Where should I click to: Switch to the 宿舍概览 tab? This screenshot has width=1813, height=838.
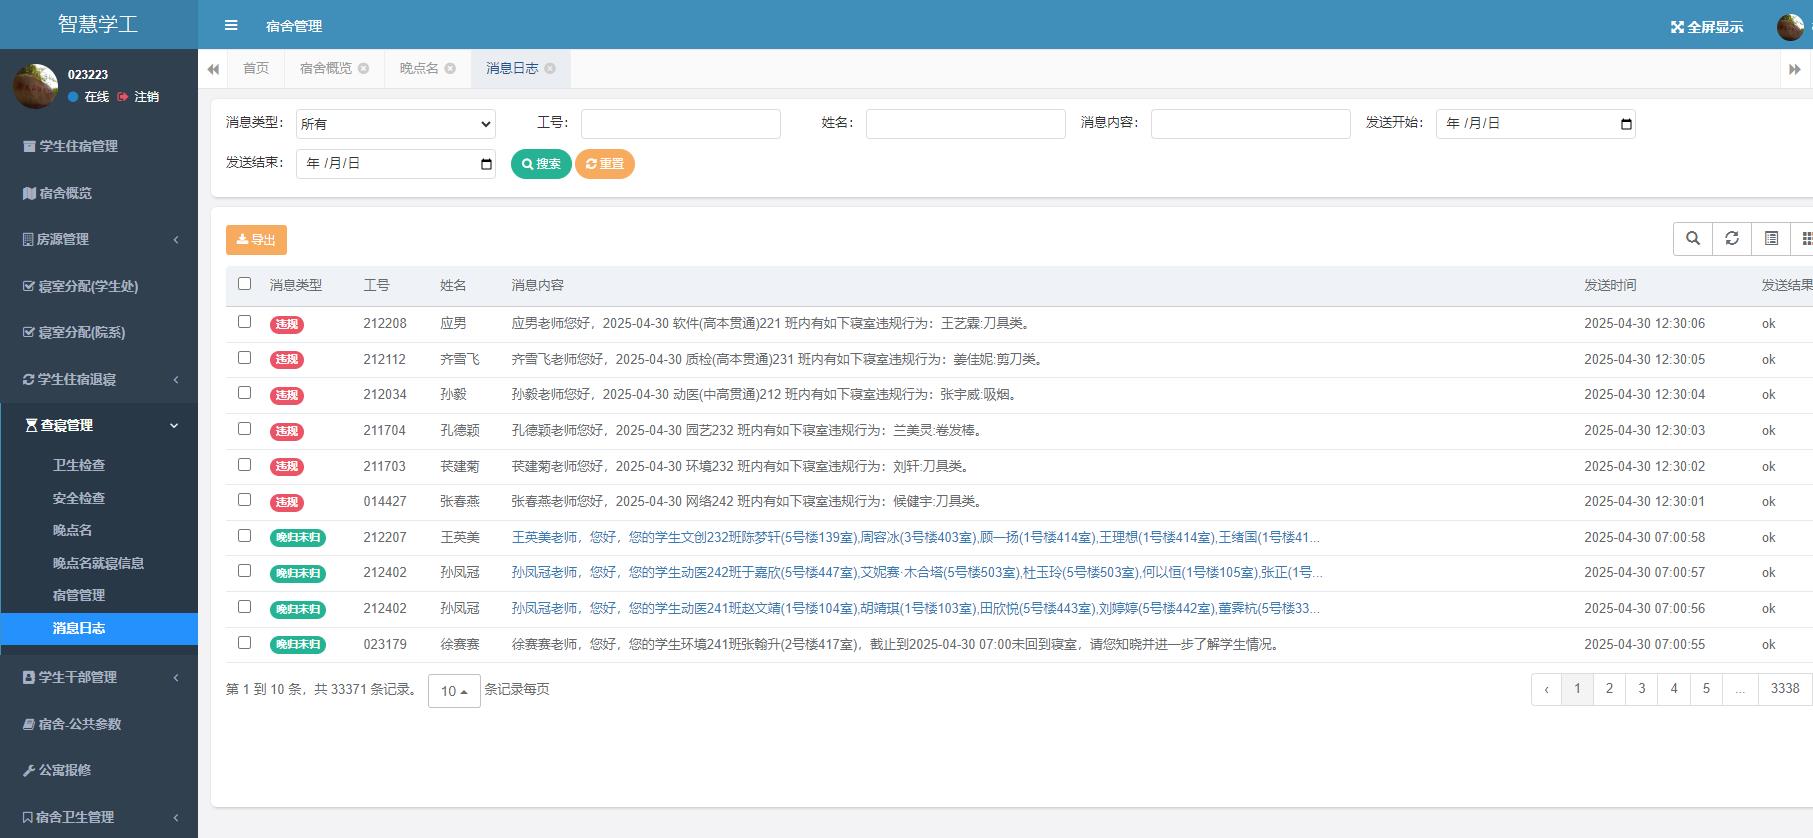pyautogui.click(x=326, y=68)
